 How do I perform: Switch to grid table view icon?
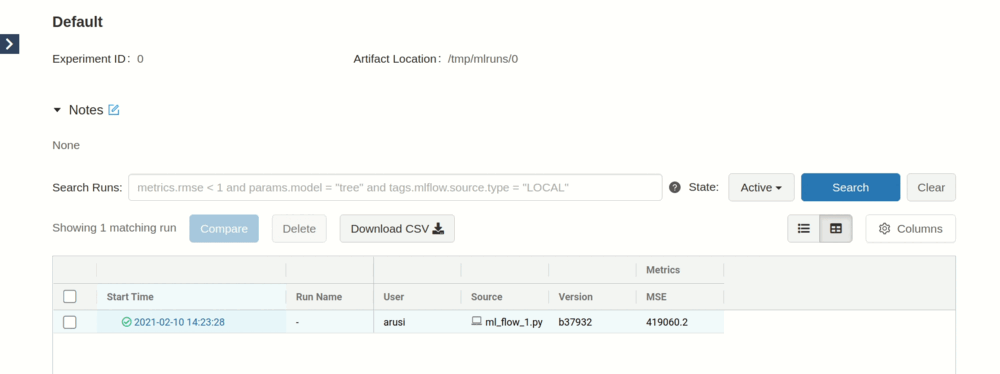pyautogui.click(x=835, y=228)
